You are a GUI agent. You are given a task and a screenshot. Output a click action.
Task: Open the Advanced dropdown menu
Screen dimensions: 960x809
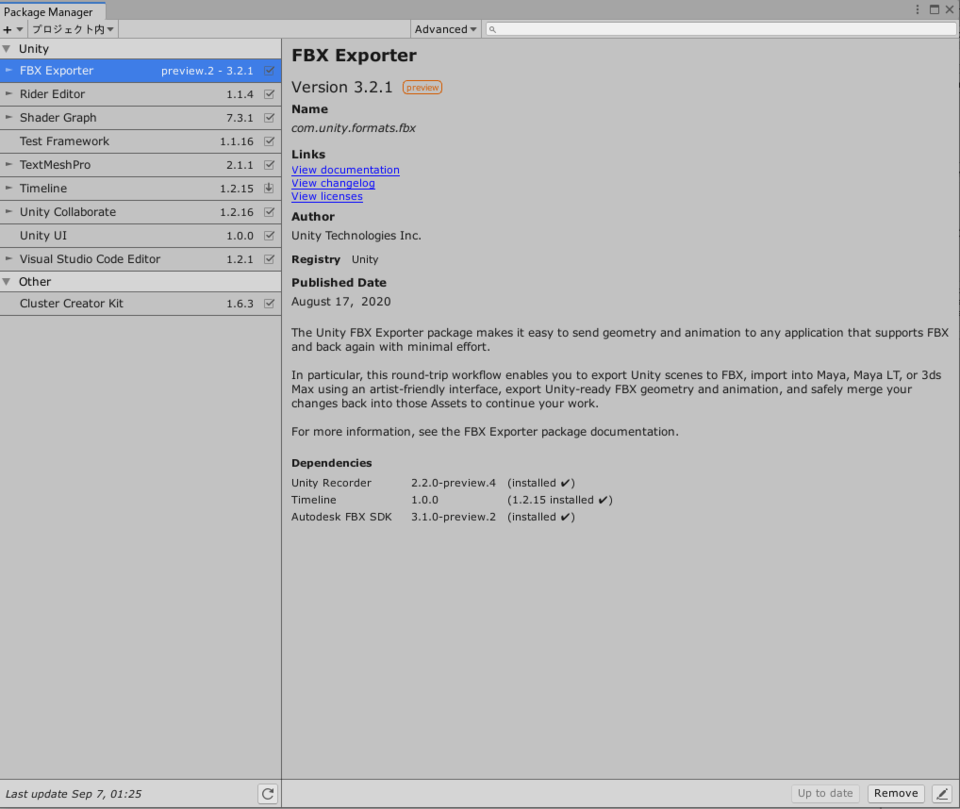click(x=445, y=29)
